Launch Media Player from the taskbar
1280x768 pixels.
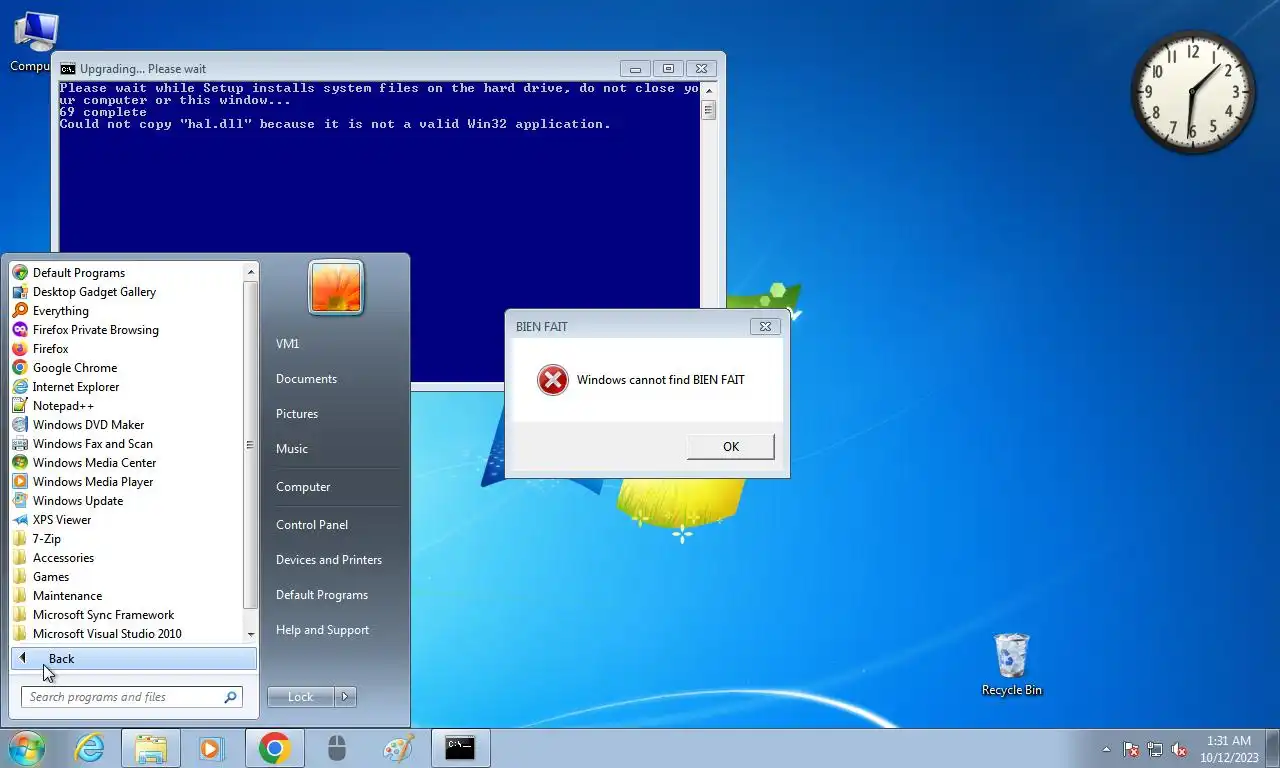(210, 748)
